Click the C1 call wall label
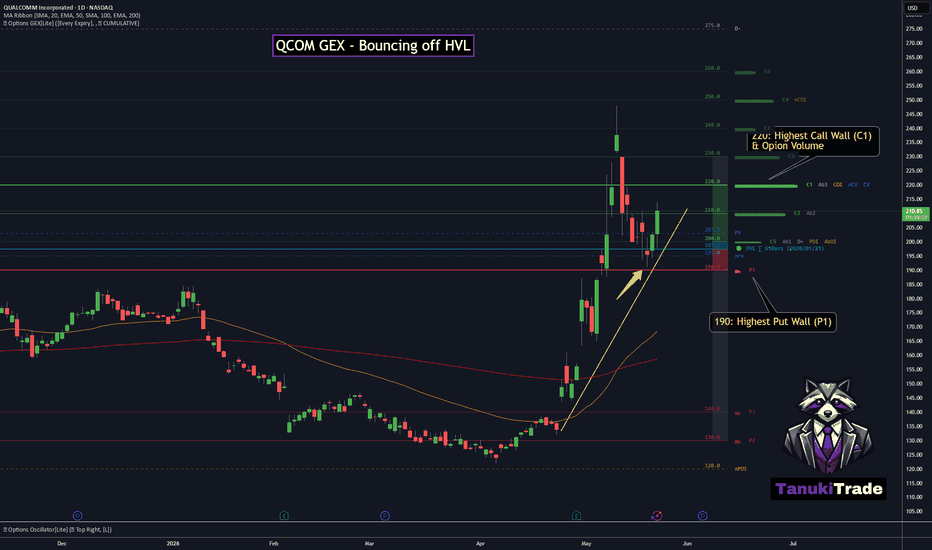 (x=809, y=185)
